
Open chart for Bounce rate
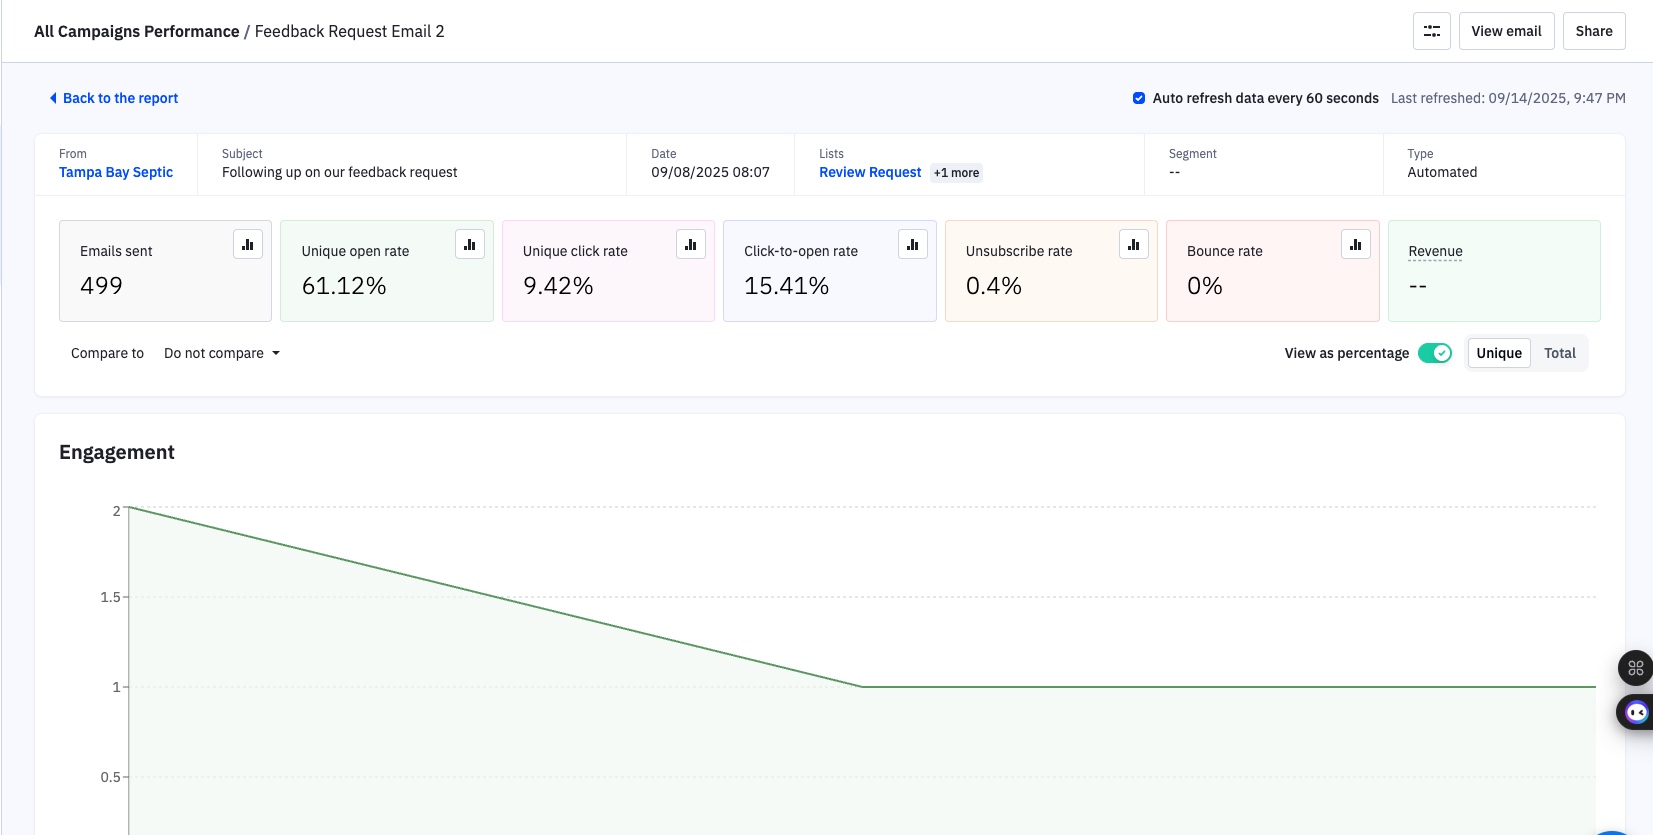tap(1355, 244)
